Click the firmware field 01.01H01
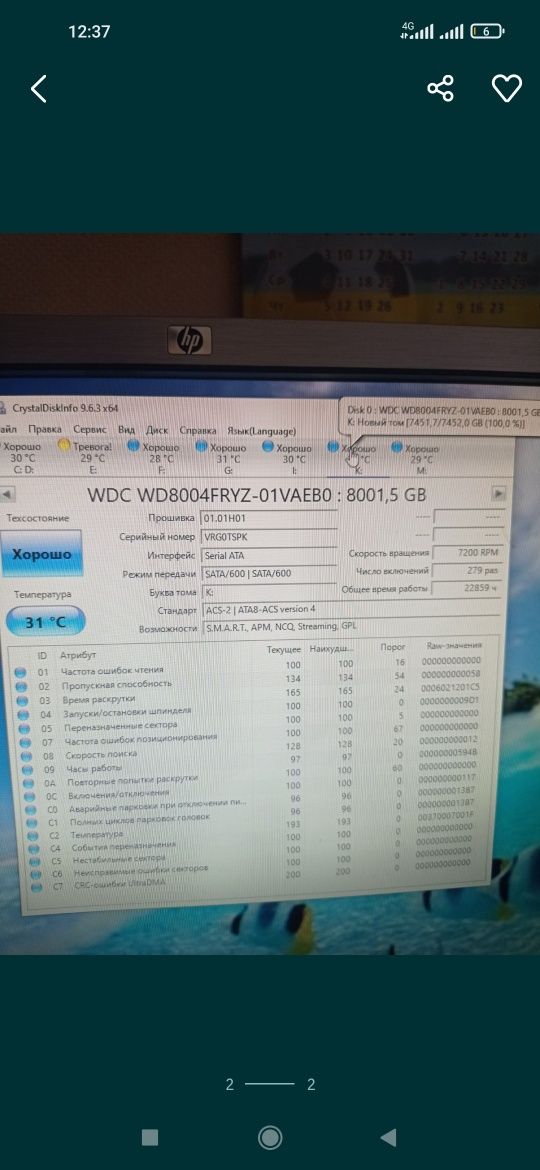 point(268,517)
